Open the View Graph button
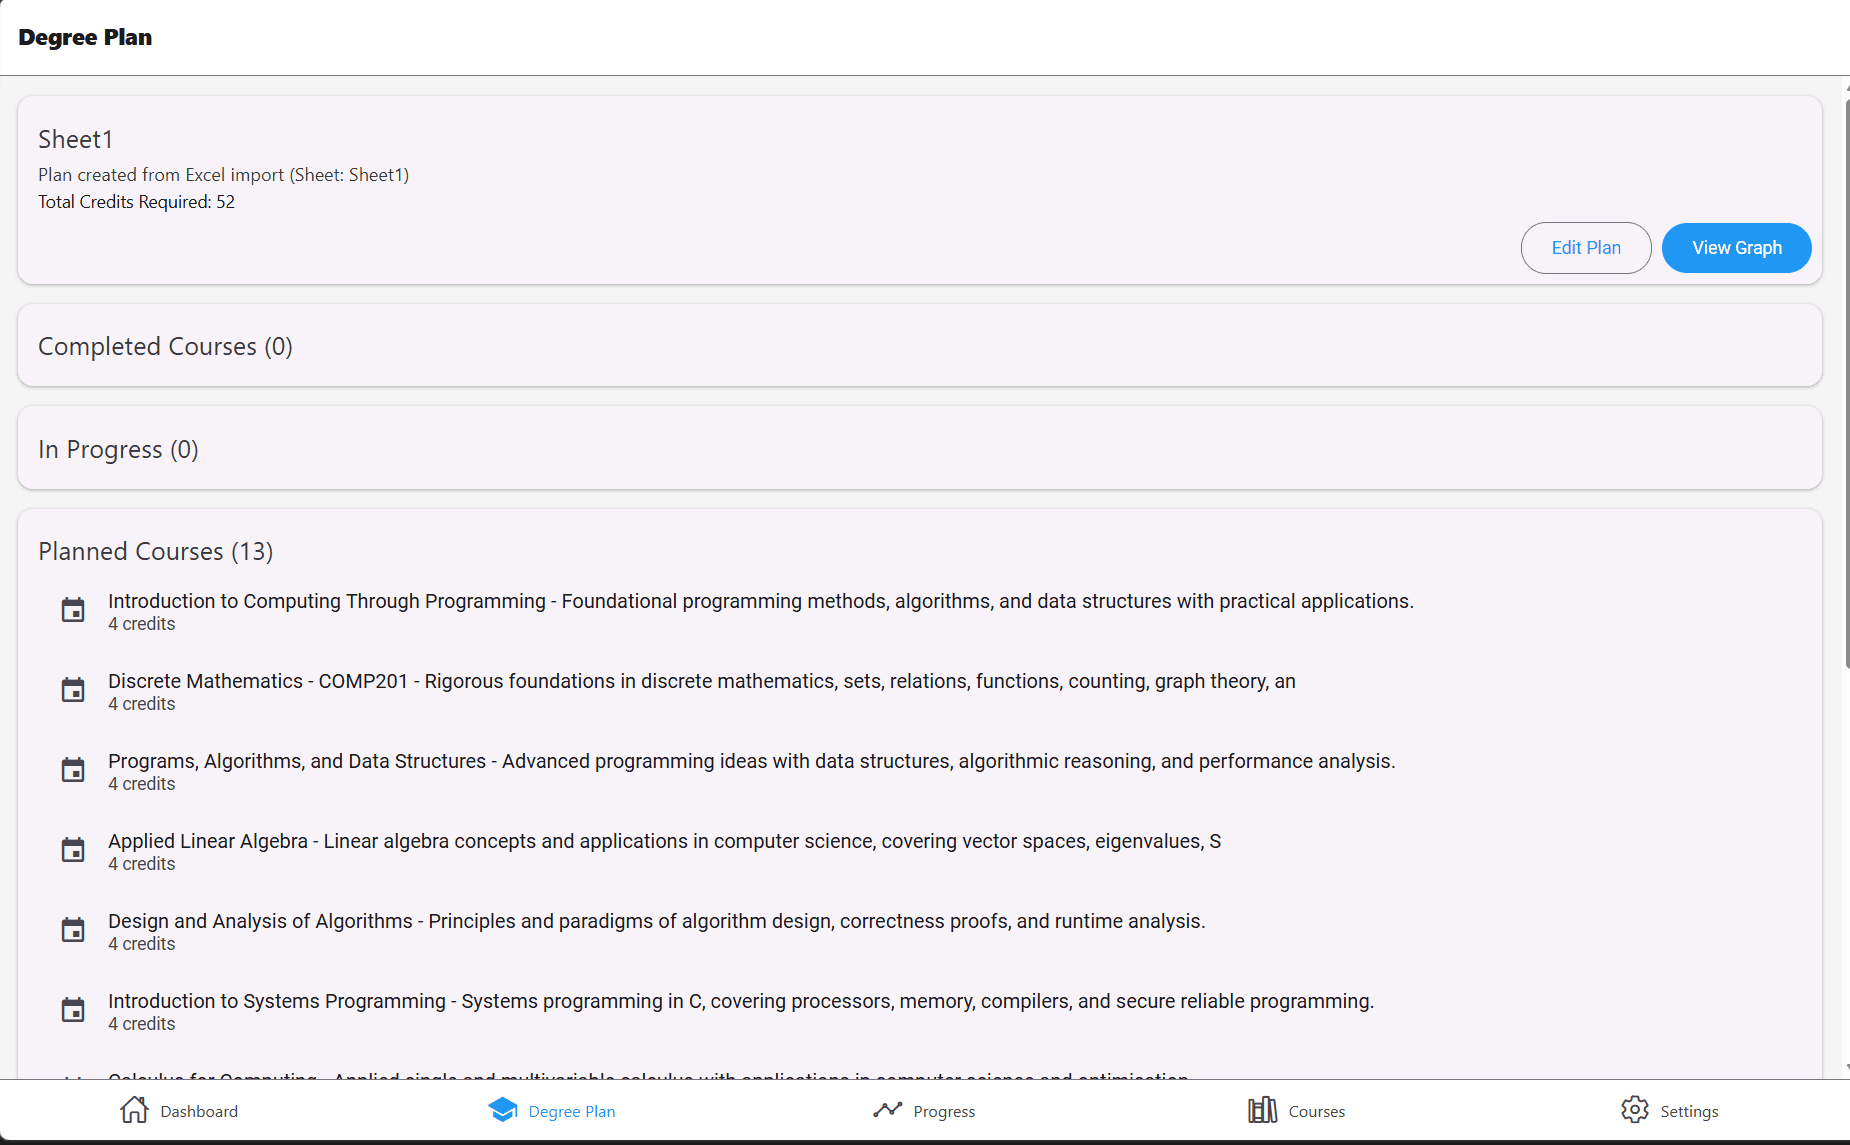1850x1145 pixels. [1737, 247]
